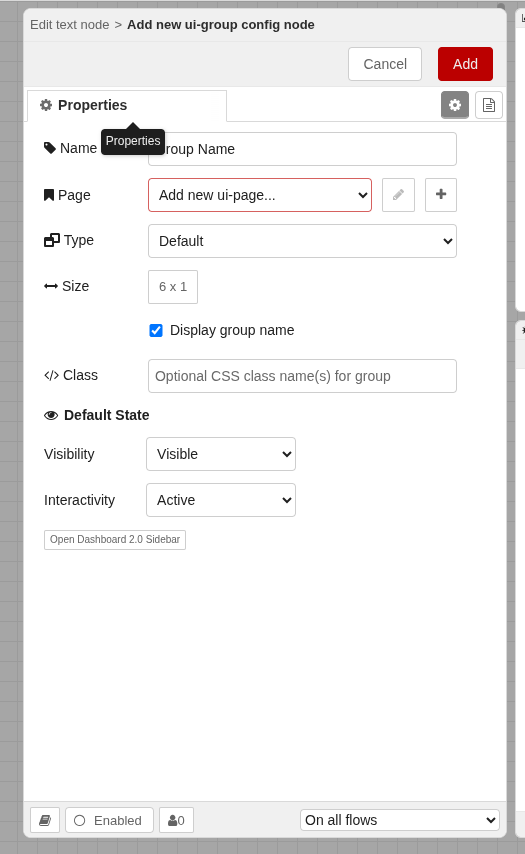Screen dimensions: 525x854
Task: Click the tag icon next to Name
Action: click(50, 148)
